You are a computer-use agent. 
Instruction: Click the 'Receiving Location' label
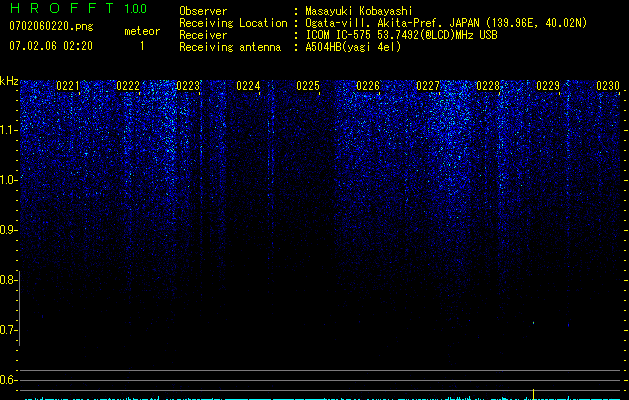pyautogui.click(x=233, y=23)
